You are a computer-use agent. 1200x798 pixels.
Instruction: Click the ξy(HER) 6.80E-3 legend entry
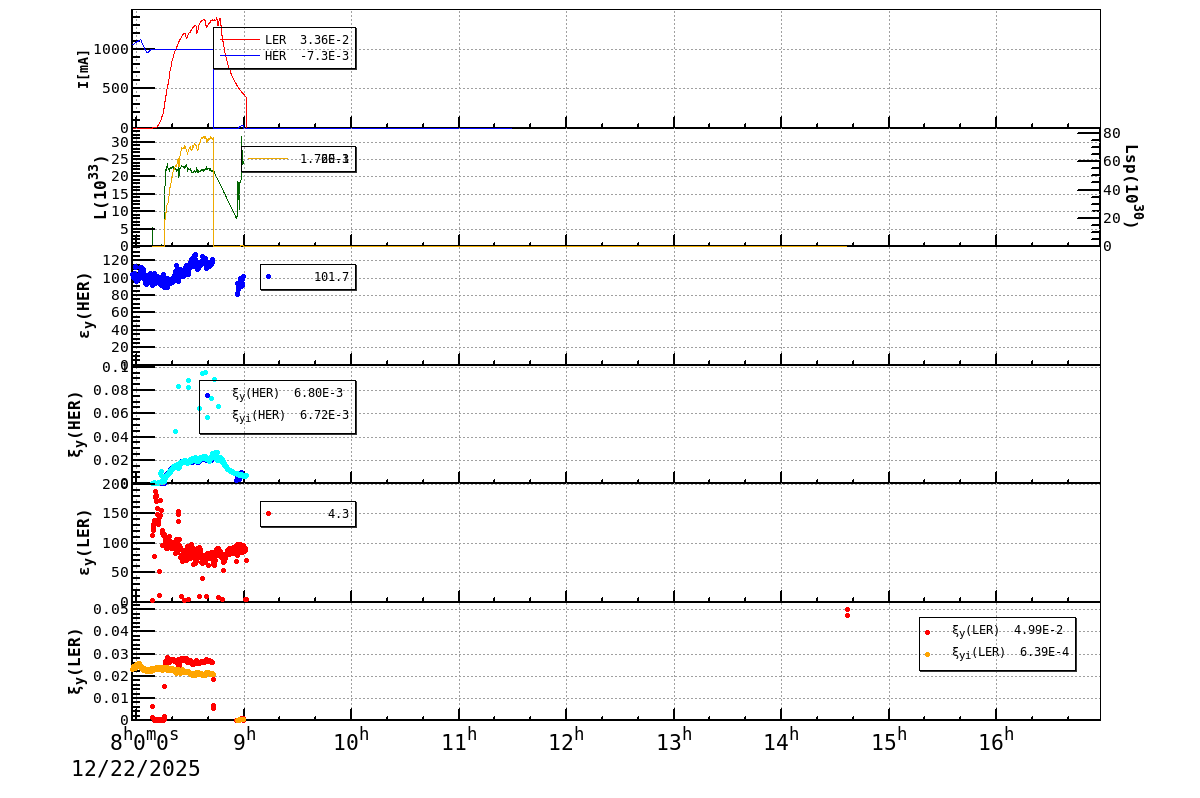(x=277, y=393)
